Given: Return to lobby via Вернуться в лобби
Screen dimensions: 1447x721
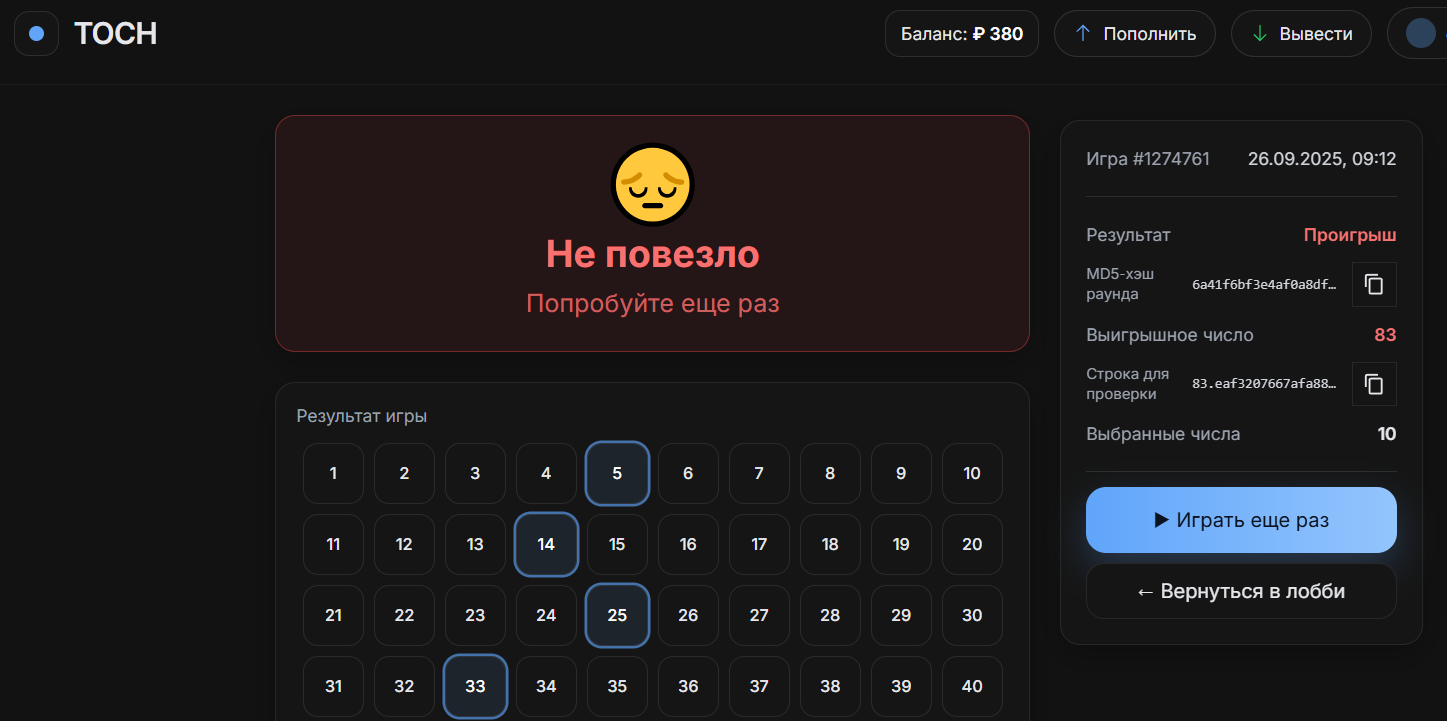Looking at the screenshot, I should tap(1241, 591).
